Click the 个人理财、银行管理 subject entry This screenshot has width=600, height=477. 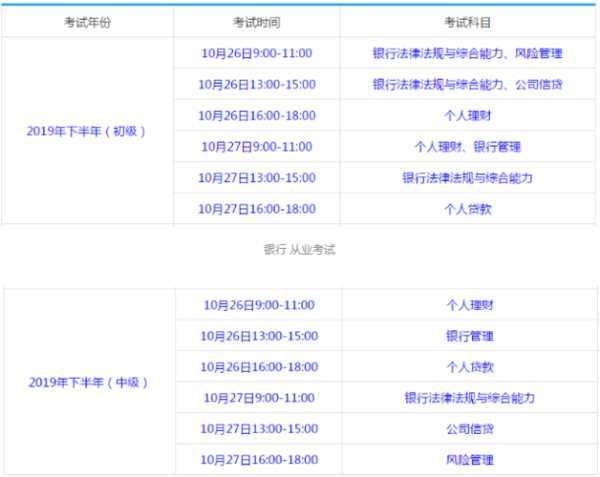[x=468, y=147]
